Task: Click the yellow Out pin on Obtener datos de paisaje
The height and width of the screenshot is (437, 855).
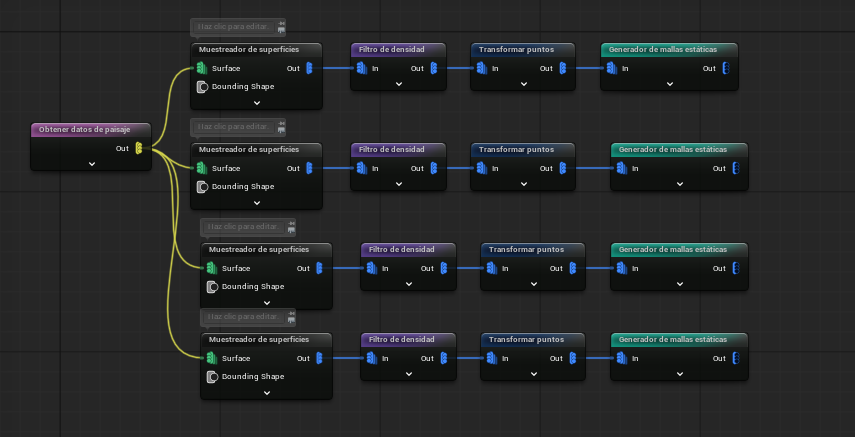Action: [139, 148]
